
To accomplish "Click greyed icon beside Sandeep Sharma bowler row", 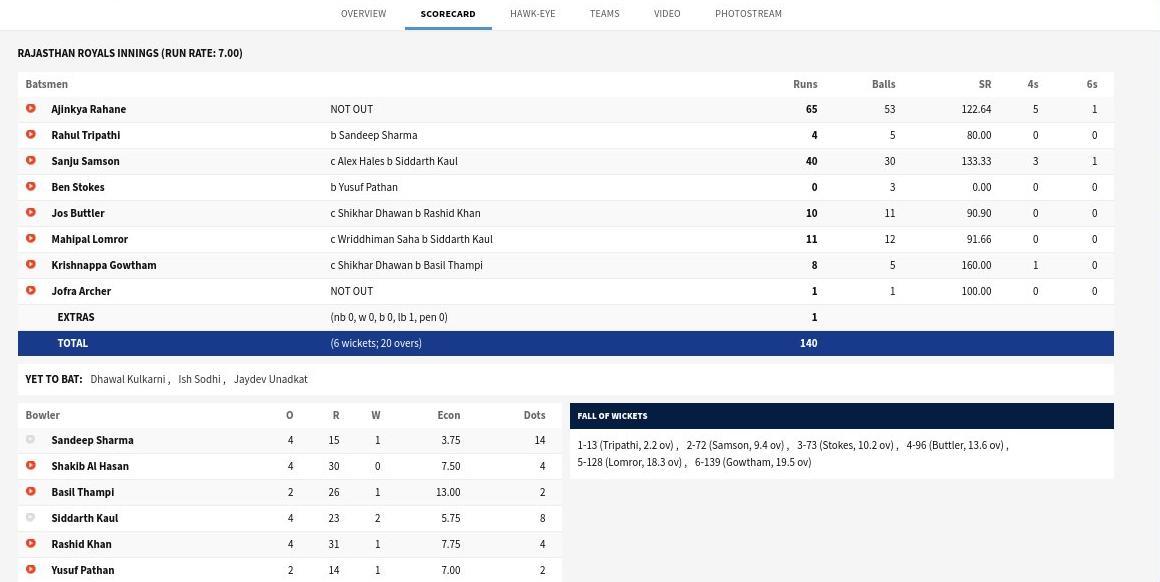I will coord(30,439).
